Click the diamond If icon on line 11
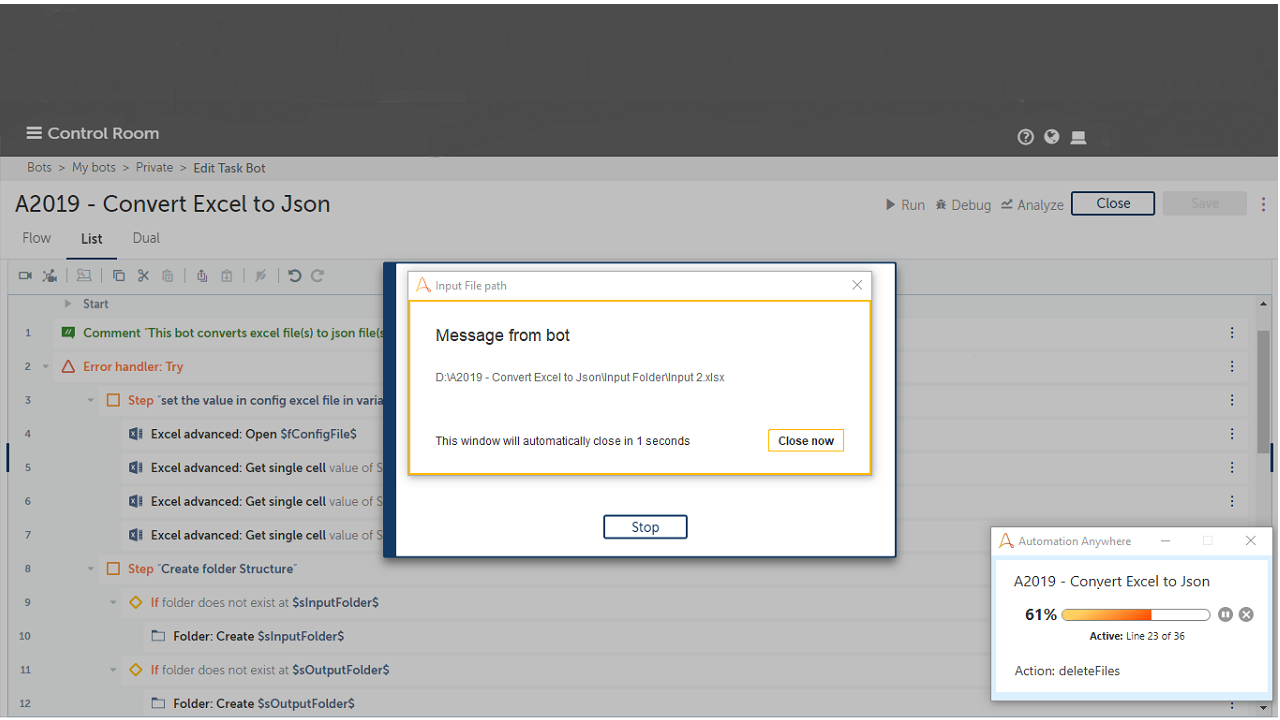The height and width of the screenshot is (720, 1280). pos(136,670)
